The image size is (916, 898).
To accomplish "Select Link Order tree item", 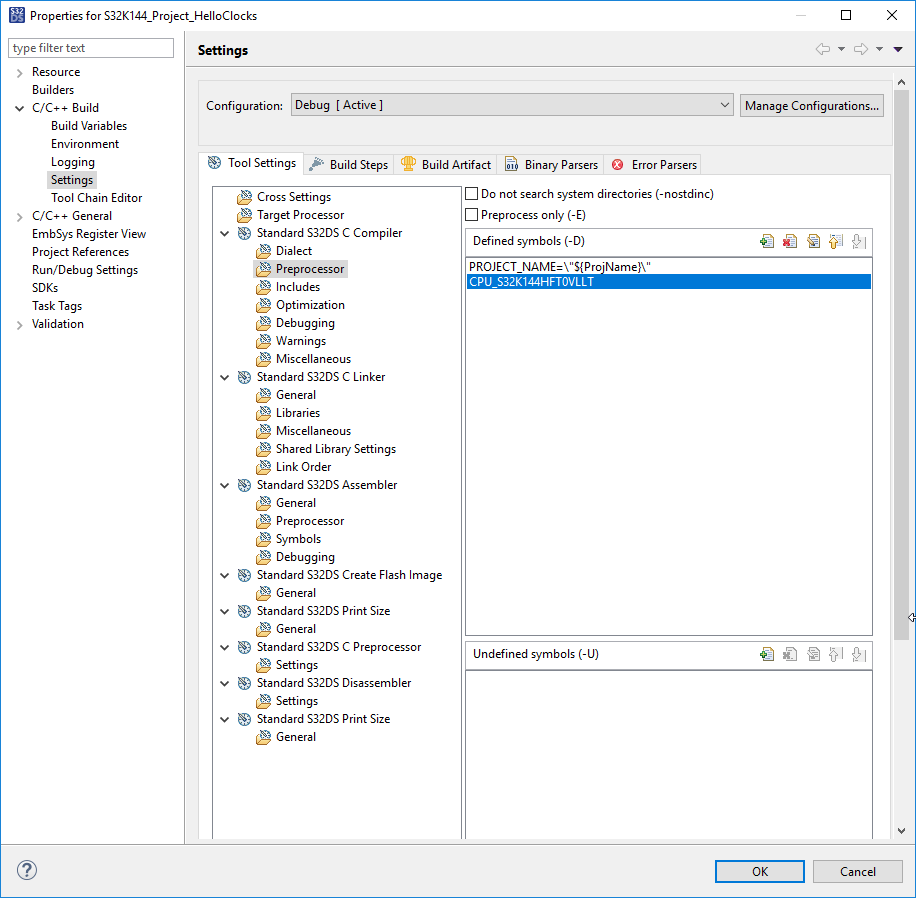I will (303, 467).
